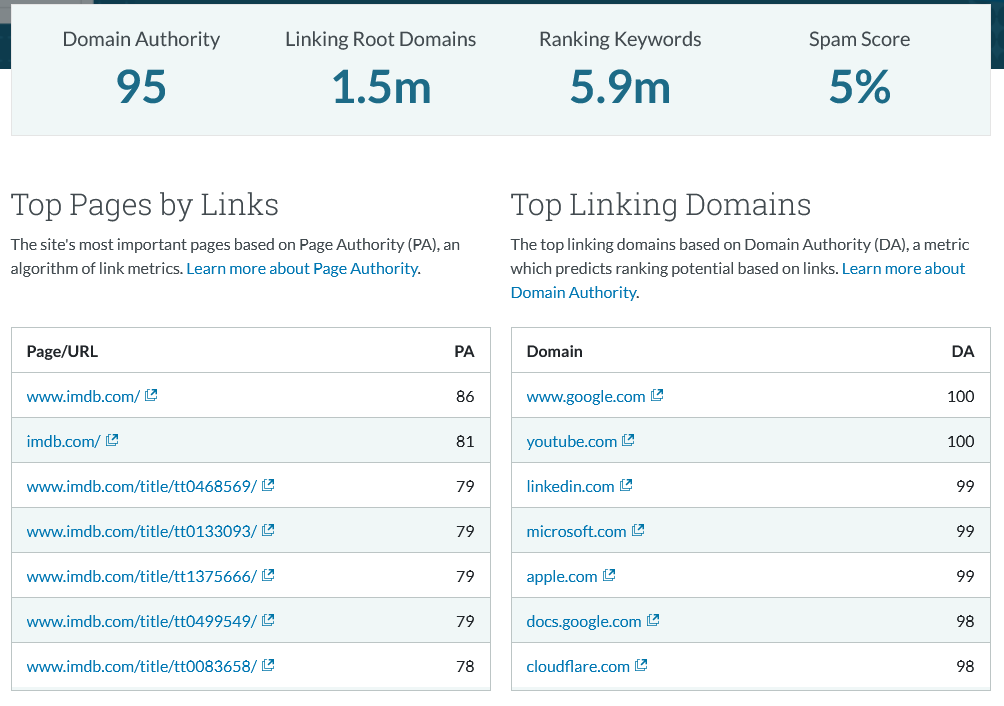Open imdb.com/ in new tab with external icon
Screen dimensions: 1004x706
tap(112, 440)
